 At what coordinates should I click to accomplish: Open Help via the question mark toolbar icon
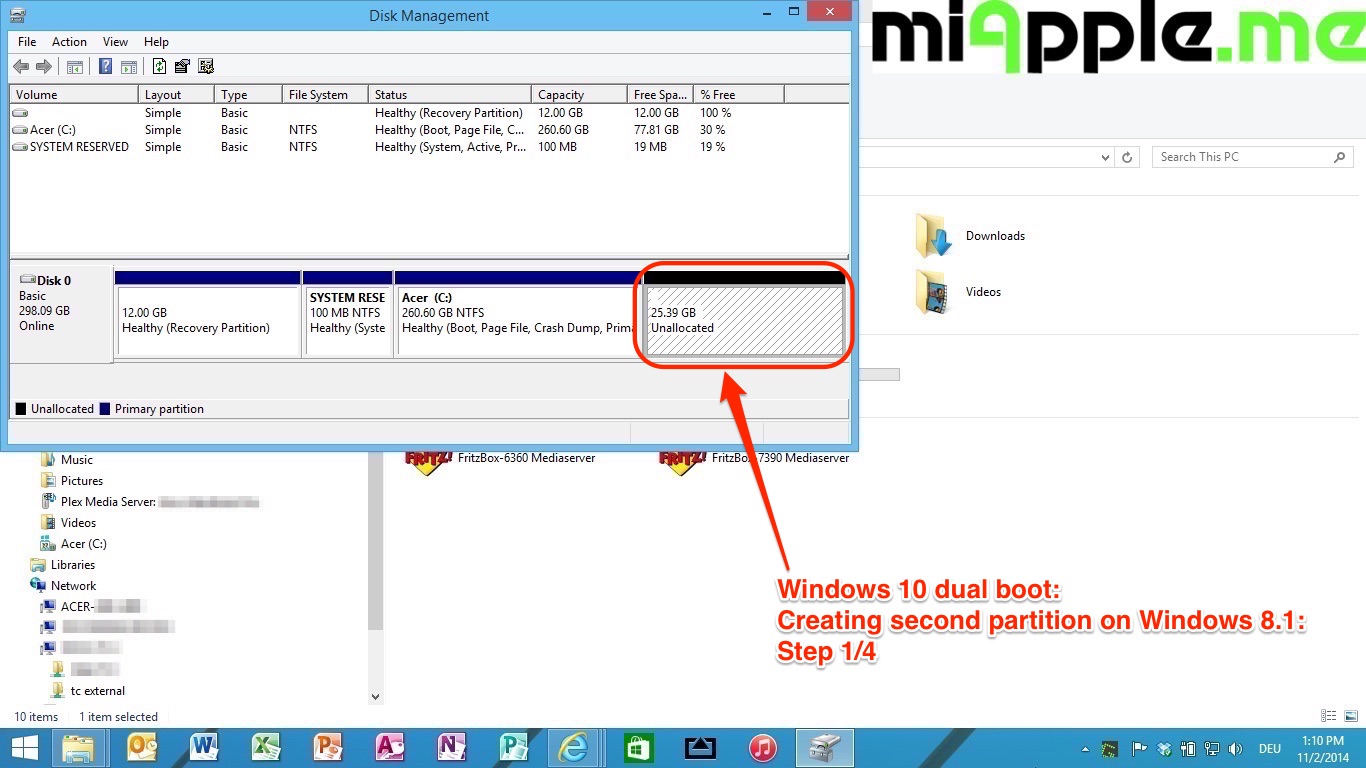[x=106, y=66]
